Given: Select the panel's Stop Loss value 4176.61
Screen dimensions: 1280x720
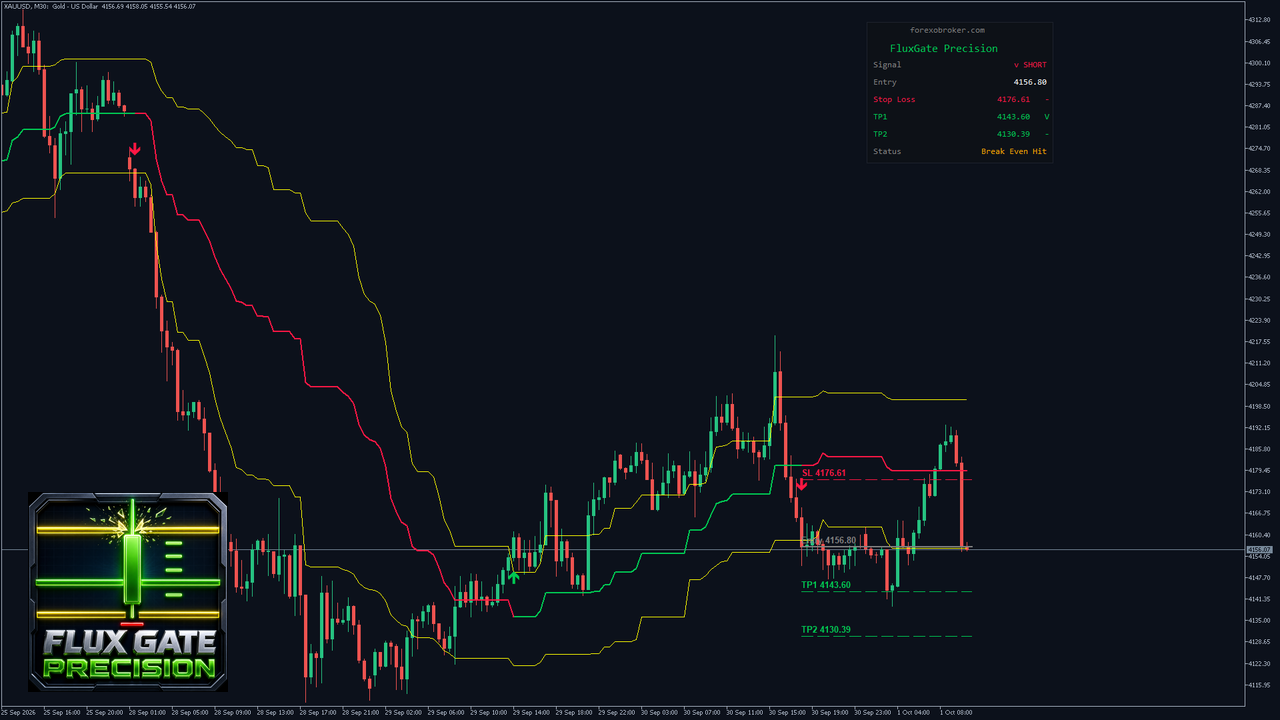Looking at the screenshot, I should (1013, 99).
